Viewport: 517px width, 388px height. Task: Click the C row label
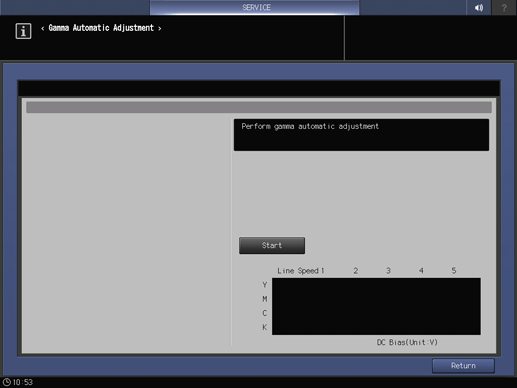click(x=265, y=313)
